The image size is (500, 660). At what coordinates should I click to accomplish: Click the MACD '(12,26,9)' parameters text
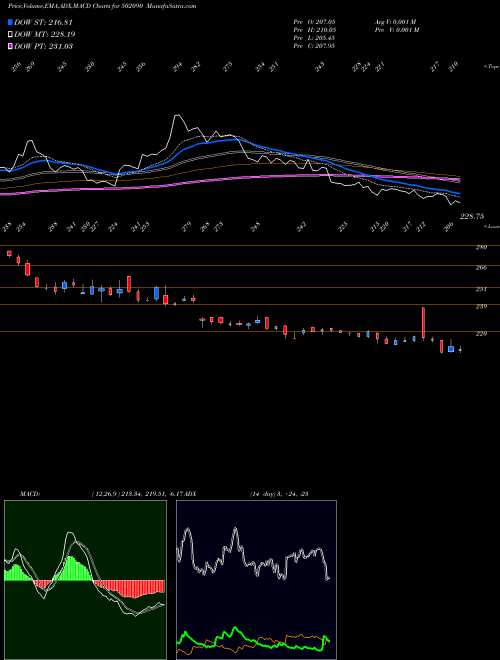pyautogui.click(x=104, y=494)
